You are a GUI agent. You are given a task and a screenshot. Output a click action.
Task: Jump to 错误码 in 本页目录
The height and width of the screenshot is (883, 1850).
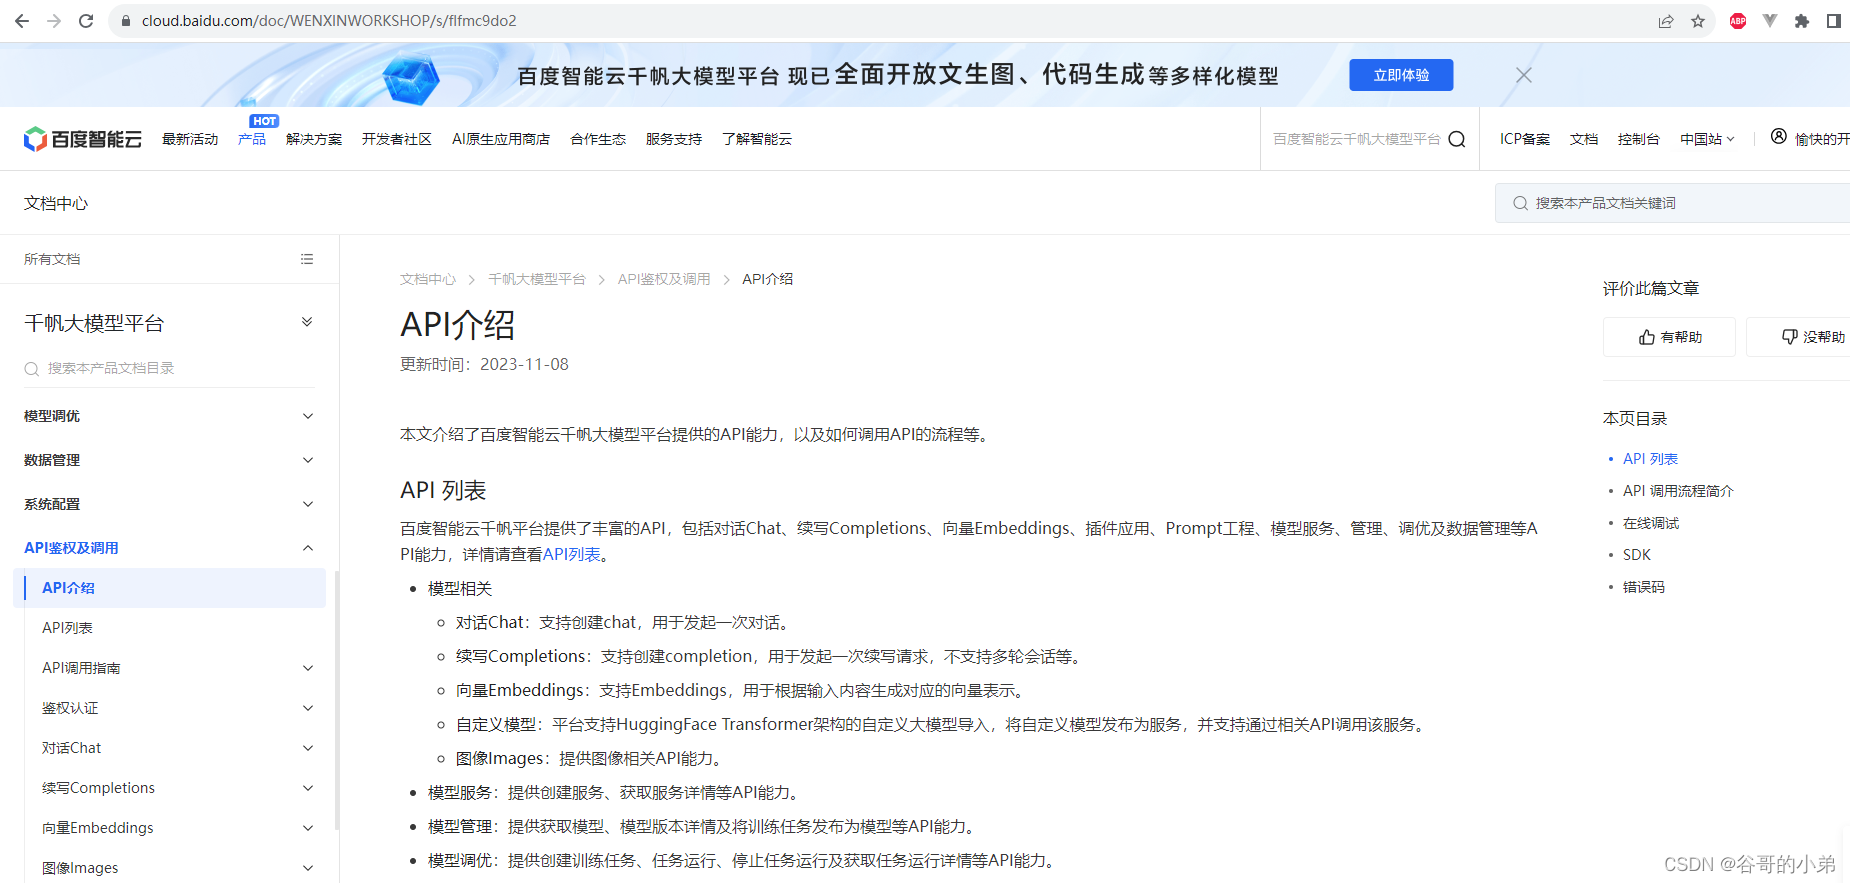tap(1644, 587)
